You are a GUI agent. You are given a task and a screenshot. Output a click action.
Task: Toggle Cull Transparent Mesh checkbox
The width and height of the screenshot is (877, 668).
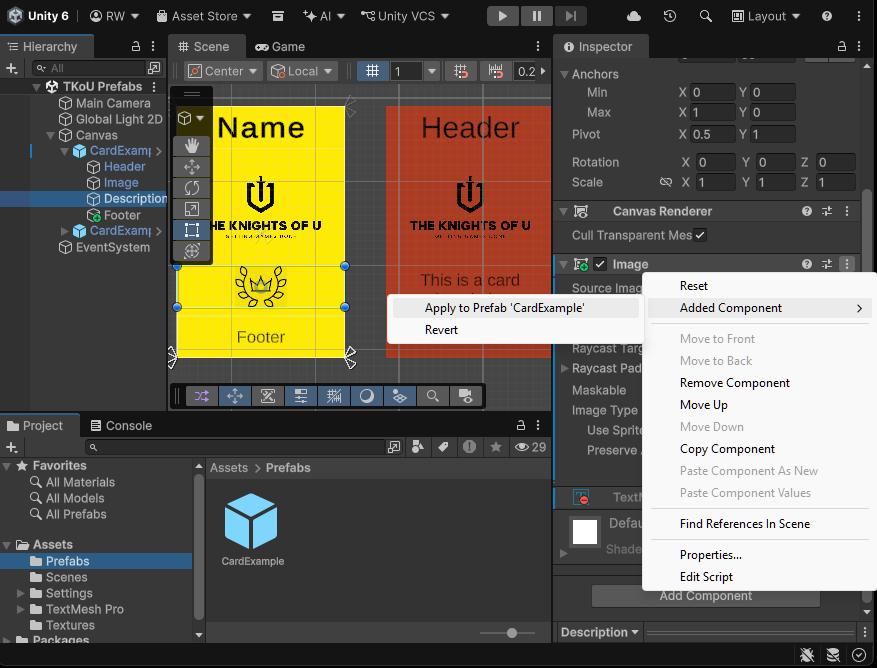coord(700,235)
